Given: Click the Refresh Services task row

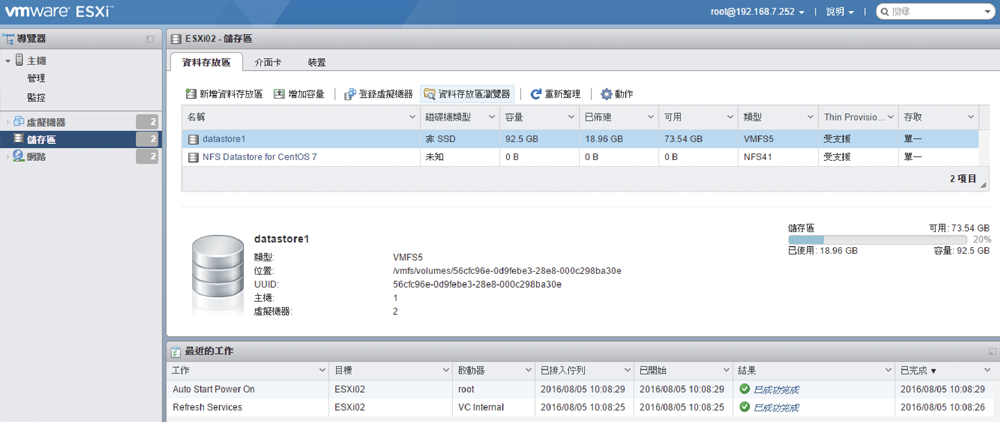Looking at the screenshot, I should click(582, 407).
